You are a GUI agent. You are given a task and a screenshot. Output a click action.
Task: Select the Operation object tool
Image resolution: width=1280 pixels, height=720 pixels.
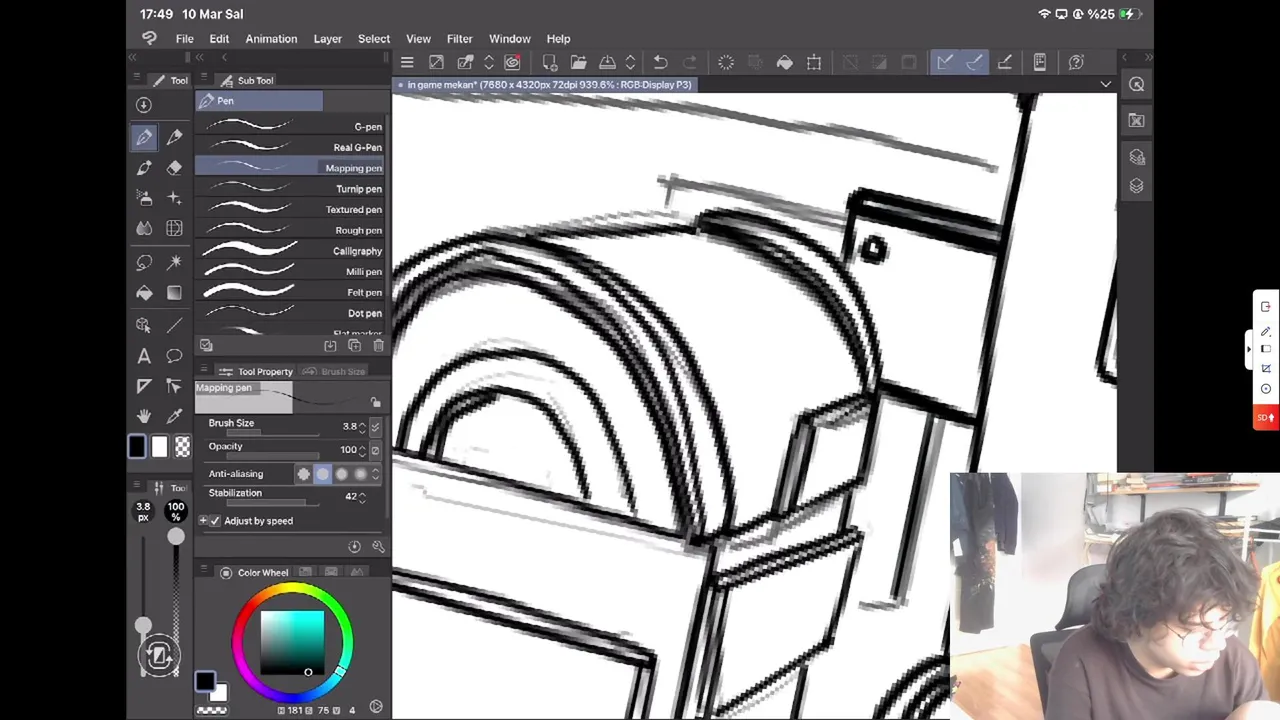pos(144,326)
